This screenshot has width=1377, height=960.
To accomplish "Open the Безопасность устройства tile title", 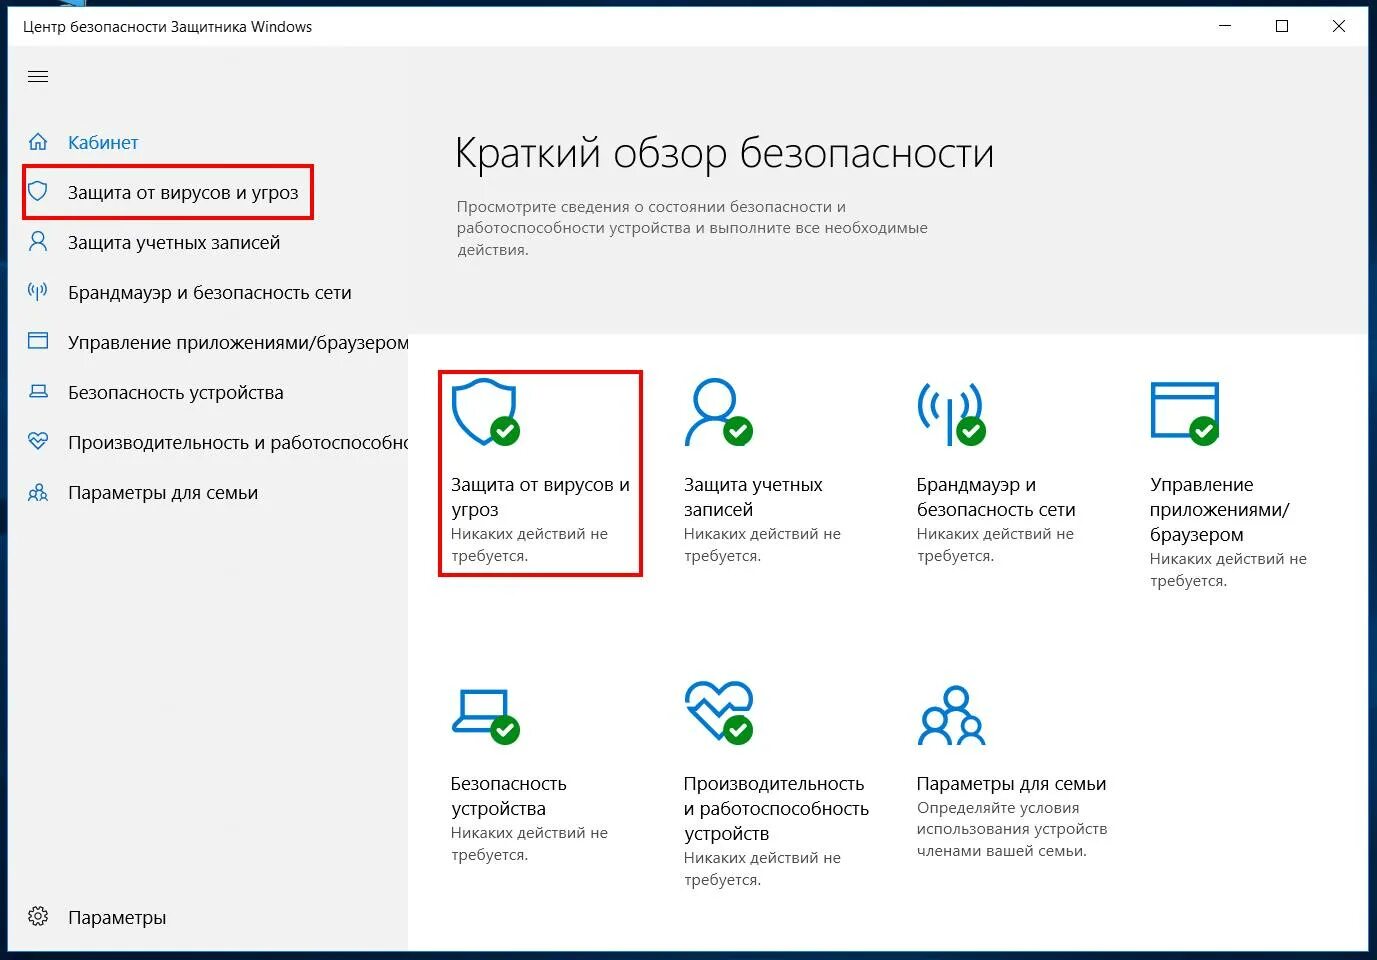I will (508, 796).
